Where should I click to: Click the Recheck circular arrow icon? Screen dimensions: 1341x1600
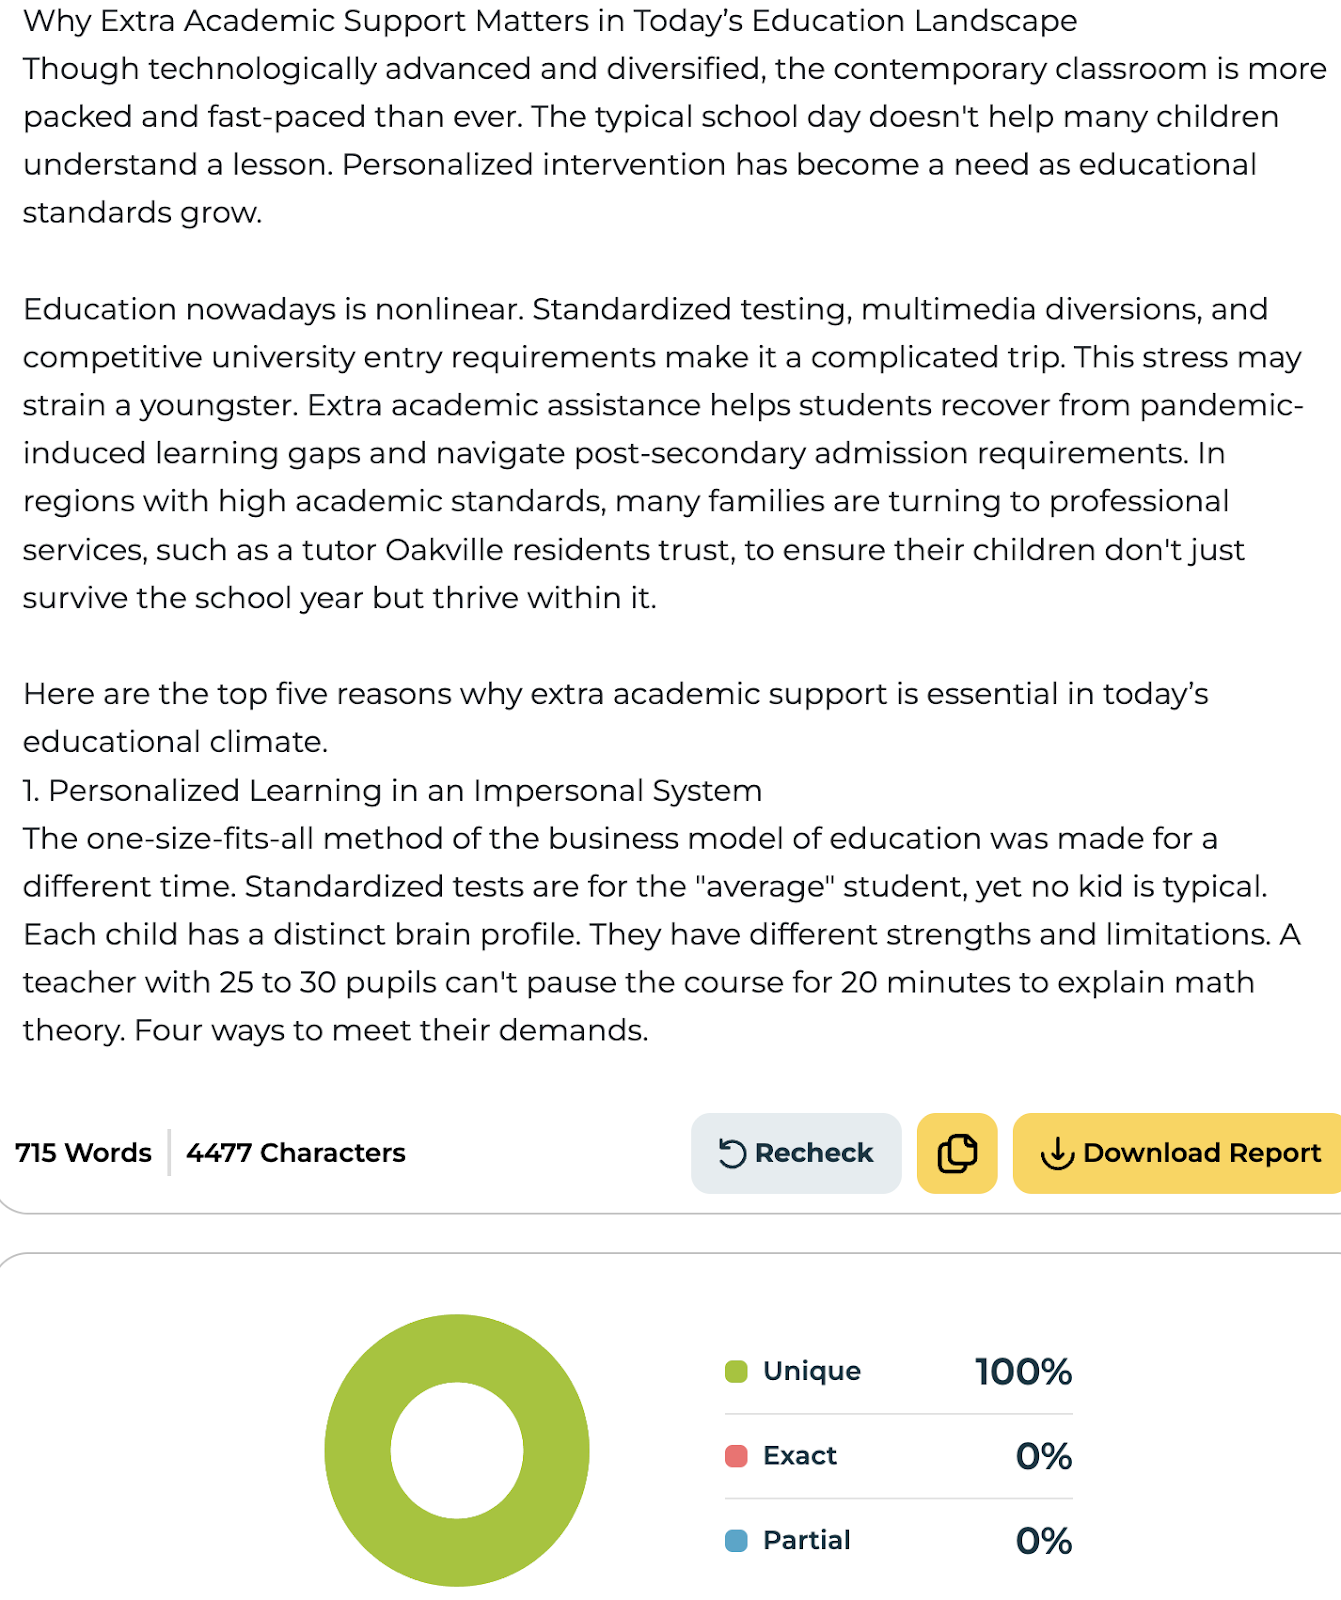(x=732, y=1154)
